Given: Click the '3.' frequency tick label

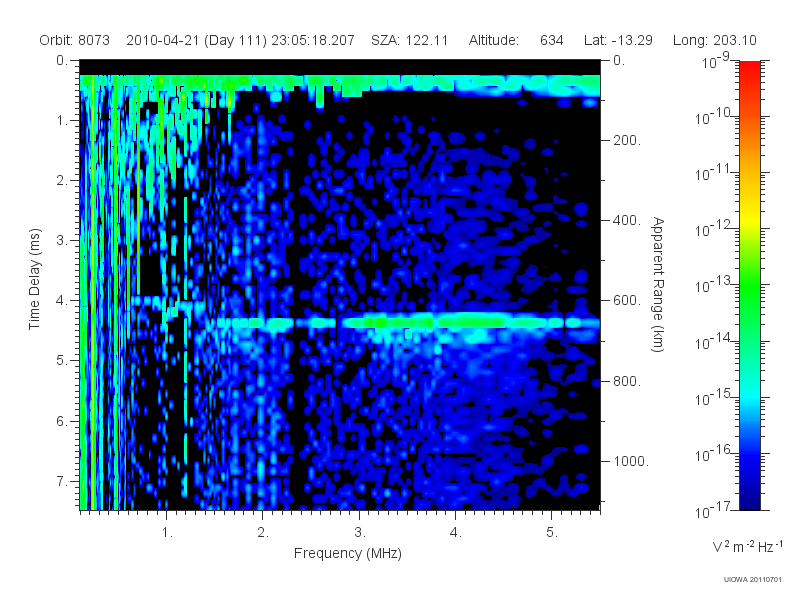Looking at the screenshot, I should (360, 532).
